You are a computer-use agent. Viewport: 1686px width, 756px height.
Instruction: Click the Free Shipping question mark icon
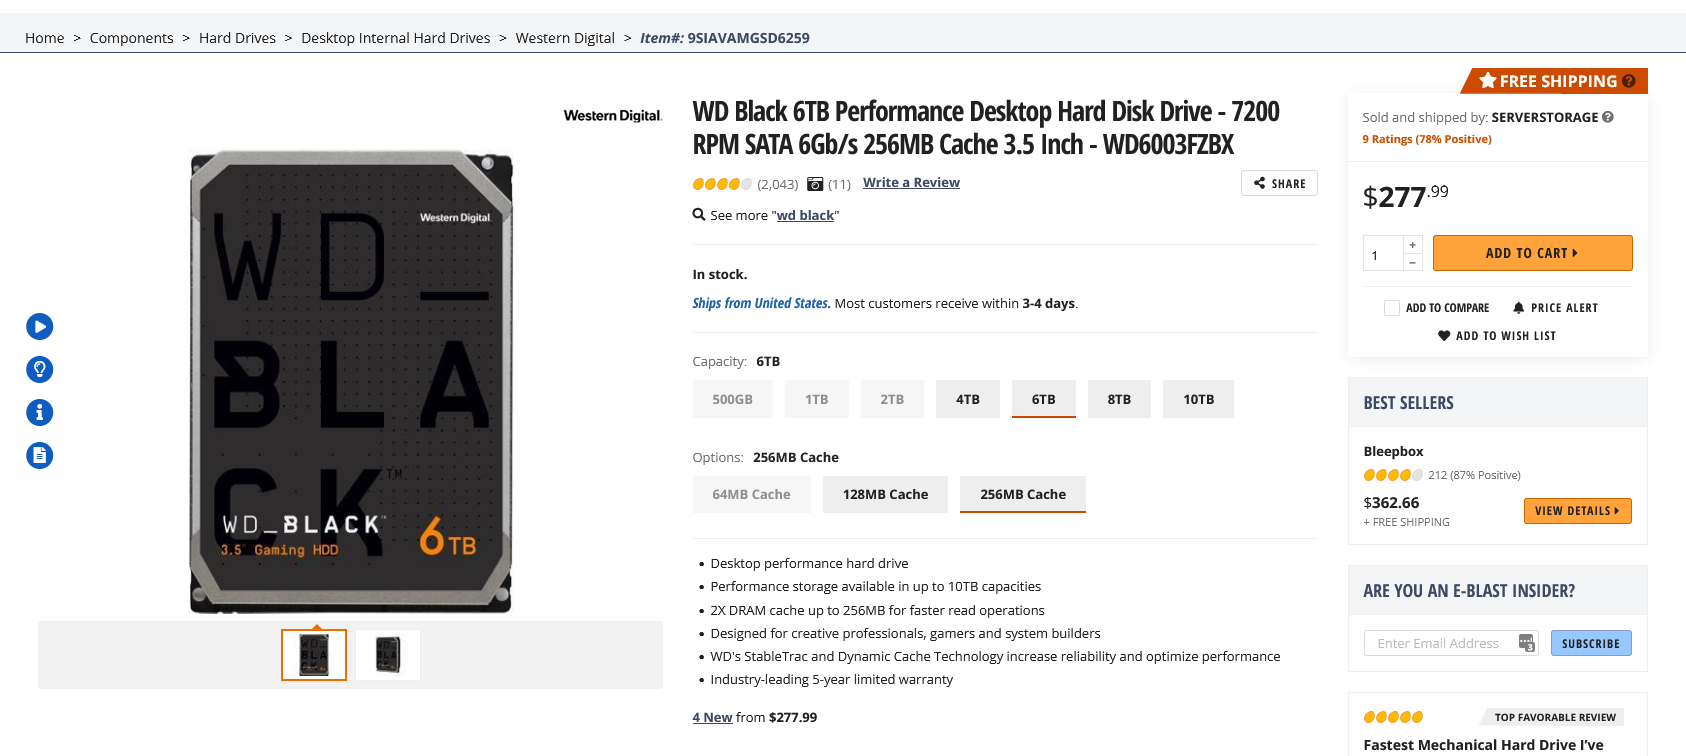[x=1629, y=81]
